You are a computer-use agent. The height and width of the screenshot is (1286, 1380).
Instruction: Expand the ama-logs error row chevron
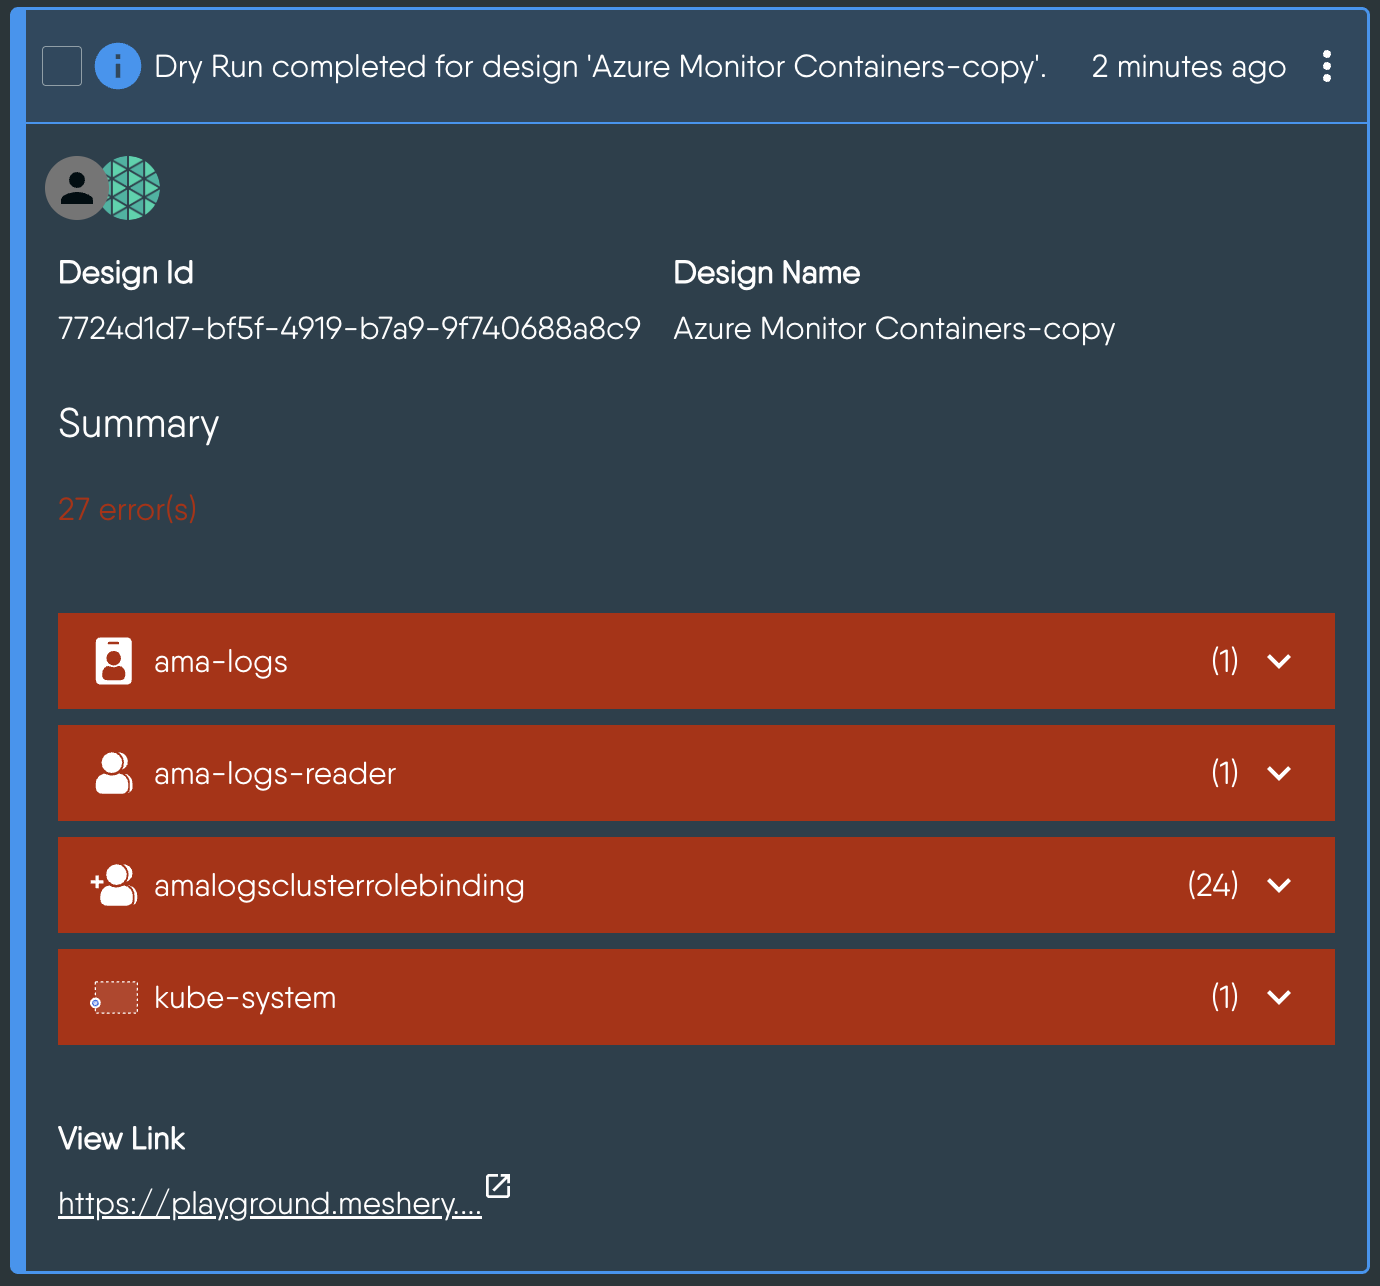click(1279, 661)
